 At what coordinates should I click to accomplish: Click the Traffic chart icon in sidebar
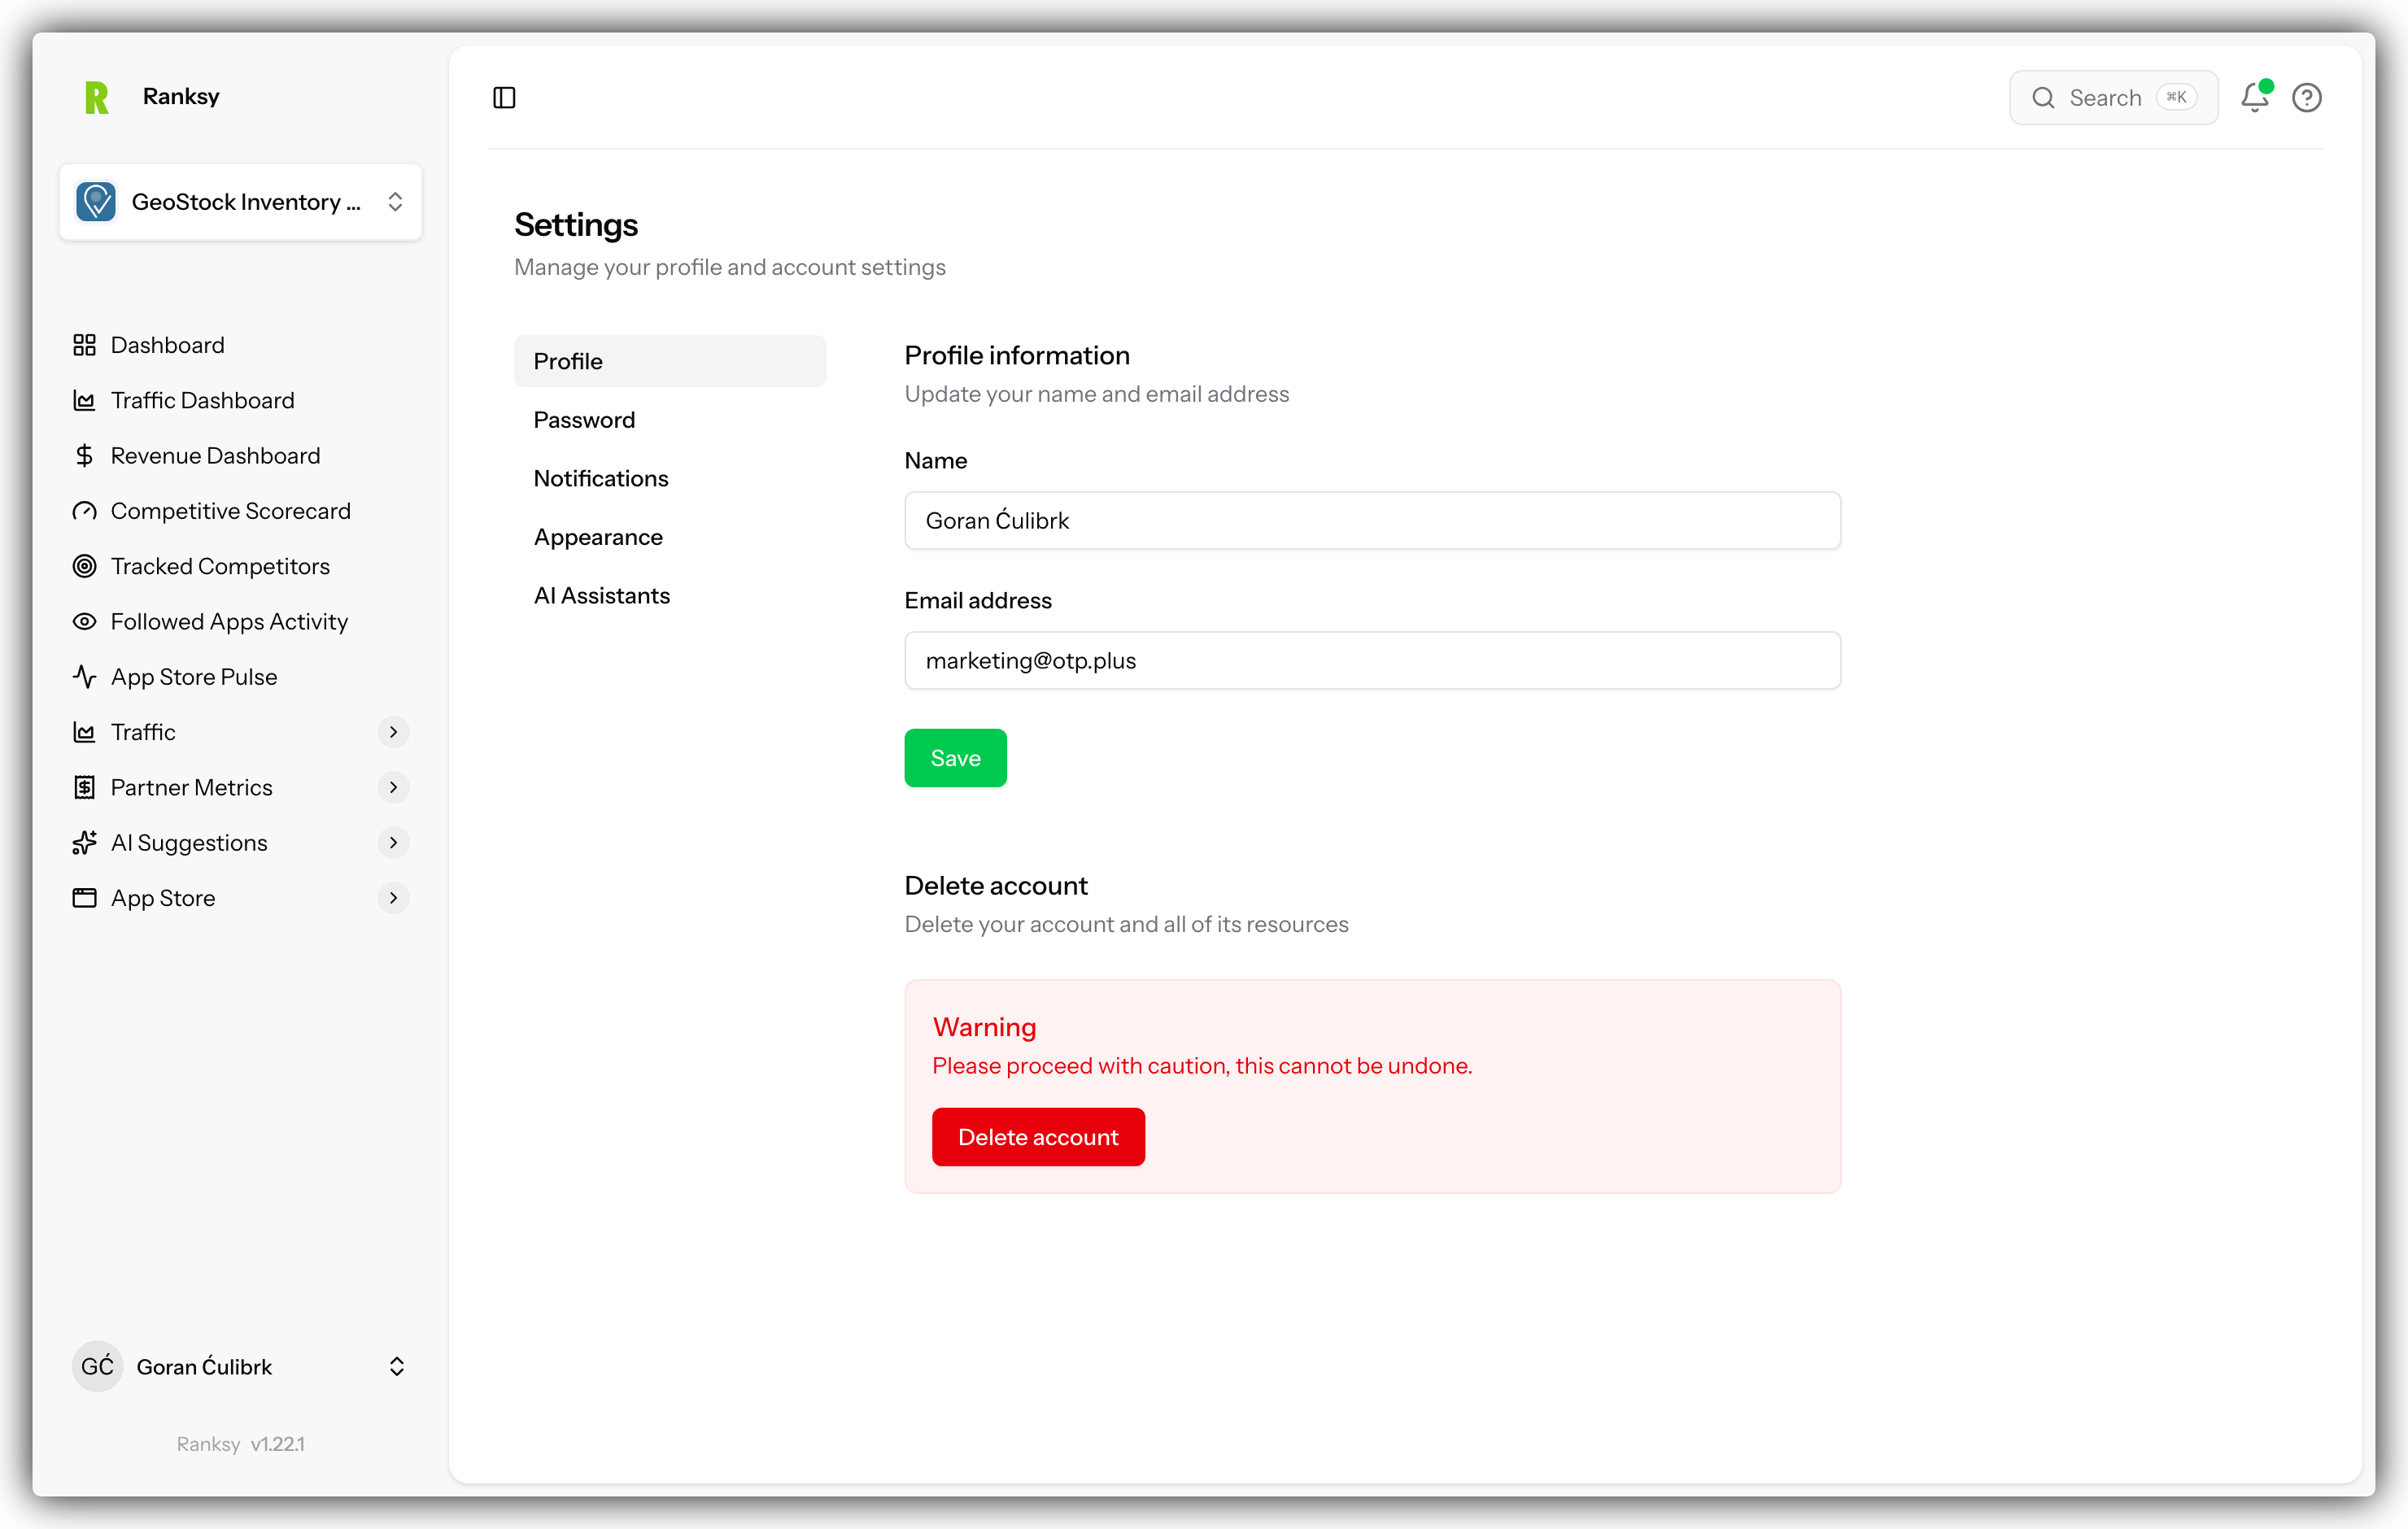(x=85, y=732)
